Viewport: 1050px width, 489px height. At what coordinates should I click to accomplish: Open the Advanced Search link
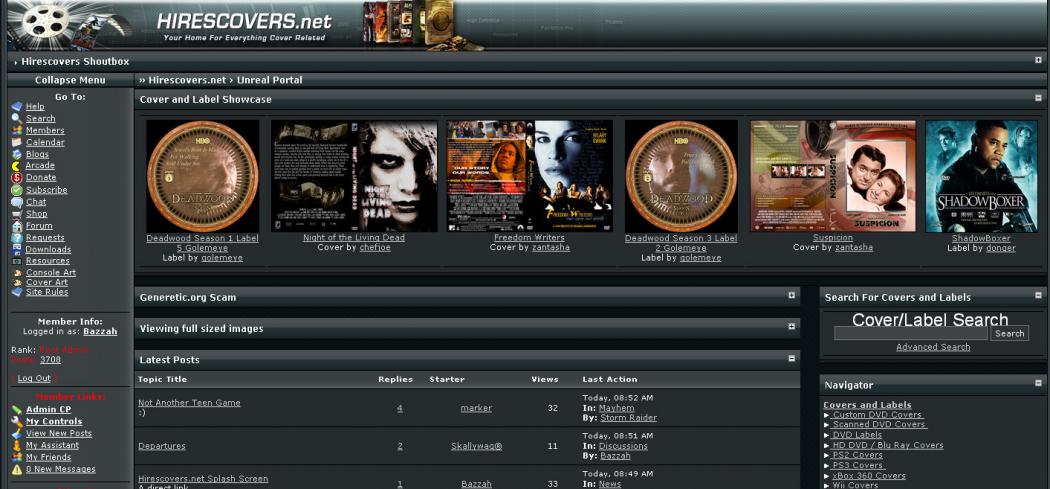(932, 347)
